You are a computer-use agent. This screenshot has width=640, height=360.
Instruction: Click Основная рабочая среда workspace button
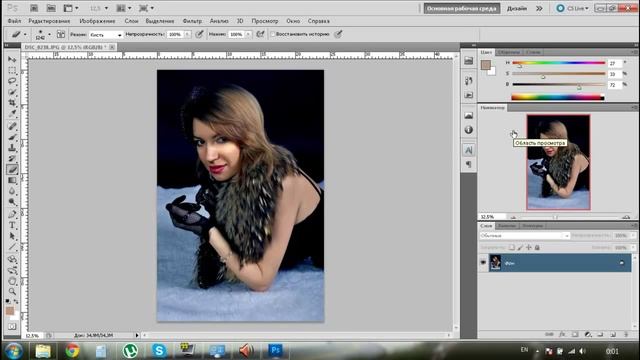462,8
